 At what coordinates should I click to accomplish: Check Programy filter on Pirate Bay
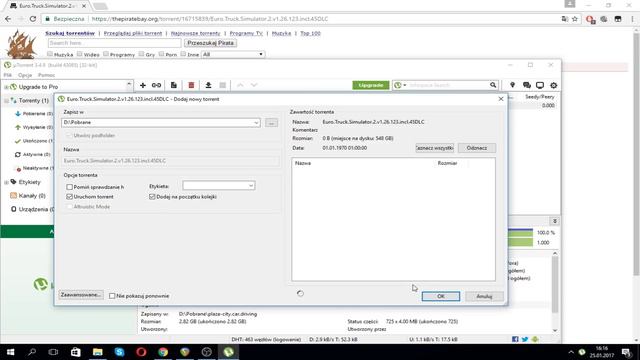coord(106,54)
